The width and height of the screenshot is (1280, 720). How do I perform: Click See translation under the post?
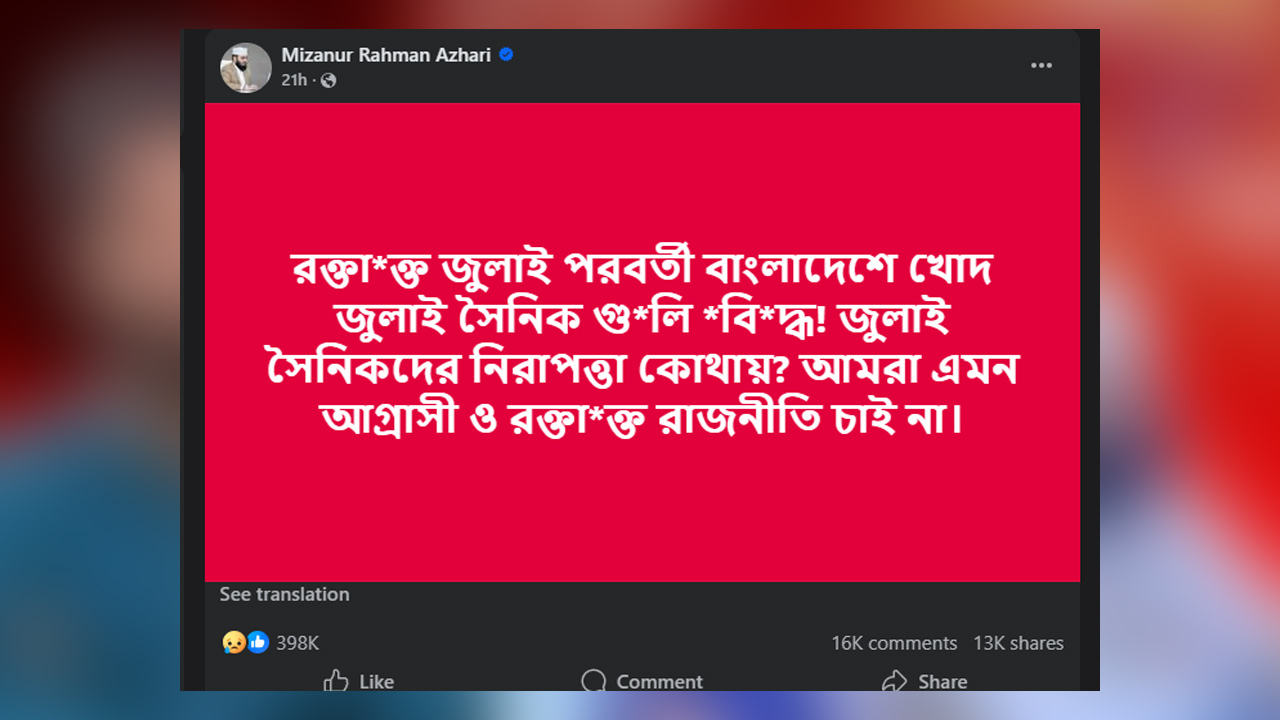pyautogui.click(x=285, y=594)
